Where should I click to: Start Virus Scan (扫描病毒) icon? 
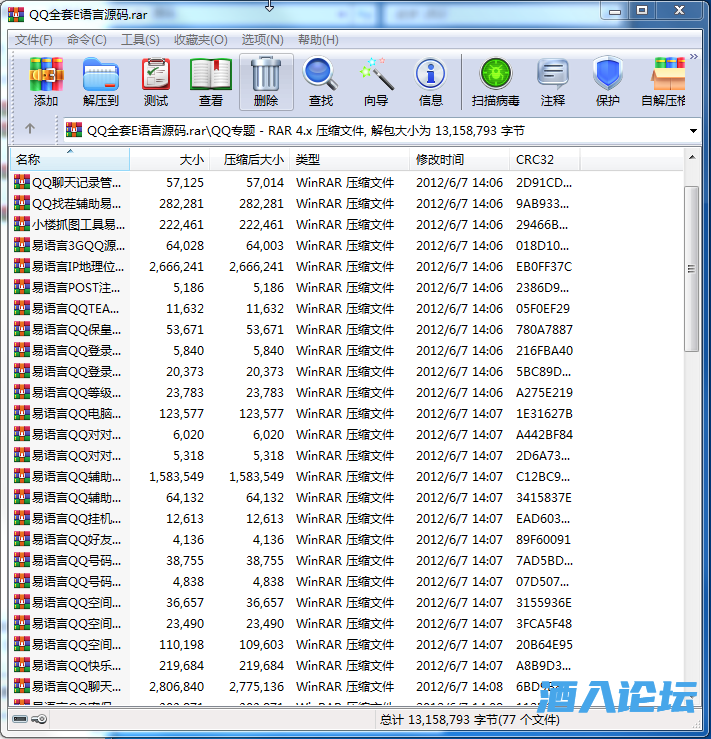click(495, 82)
